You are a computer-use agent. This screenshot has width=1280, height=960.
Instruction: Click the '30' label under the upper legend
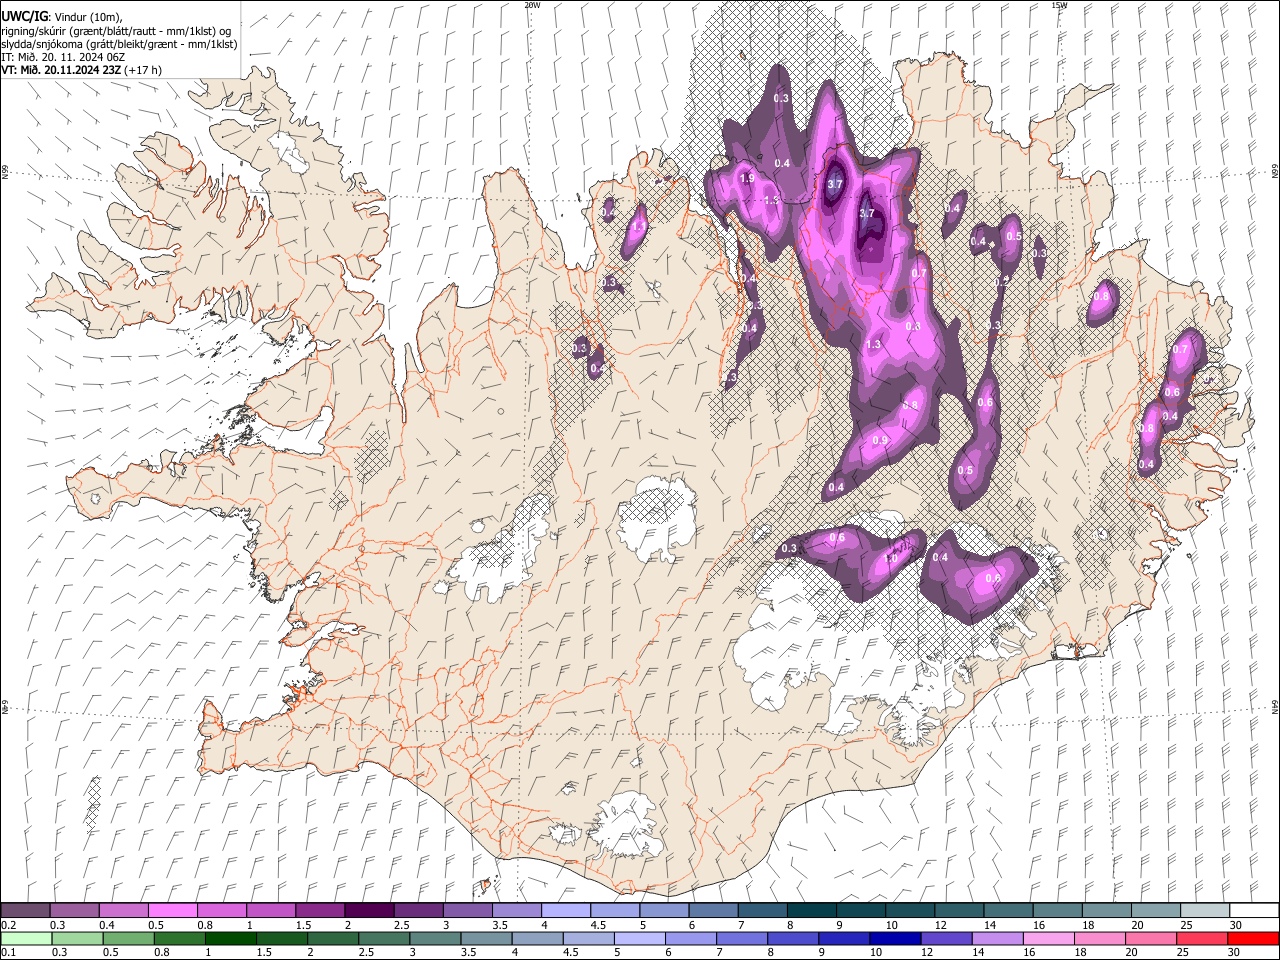(x=1236, y=925)
